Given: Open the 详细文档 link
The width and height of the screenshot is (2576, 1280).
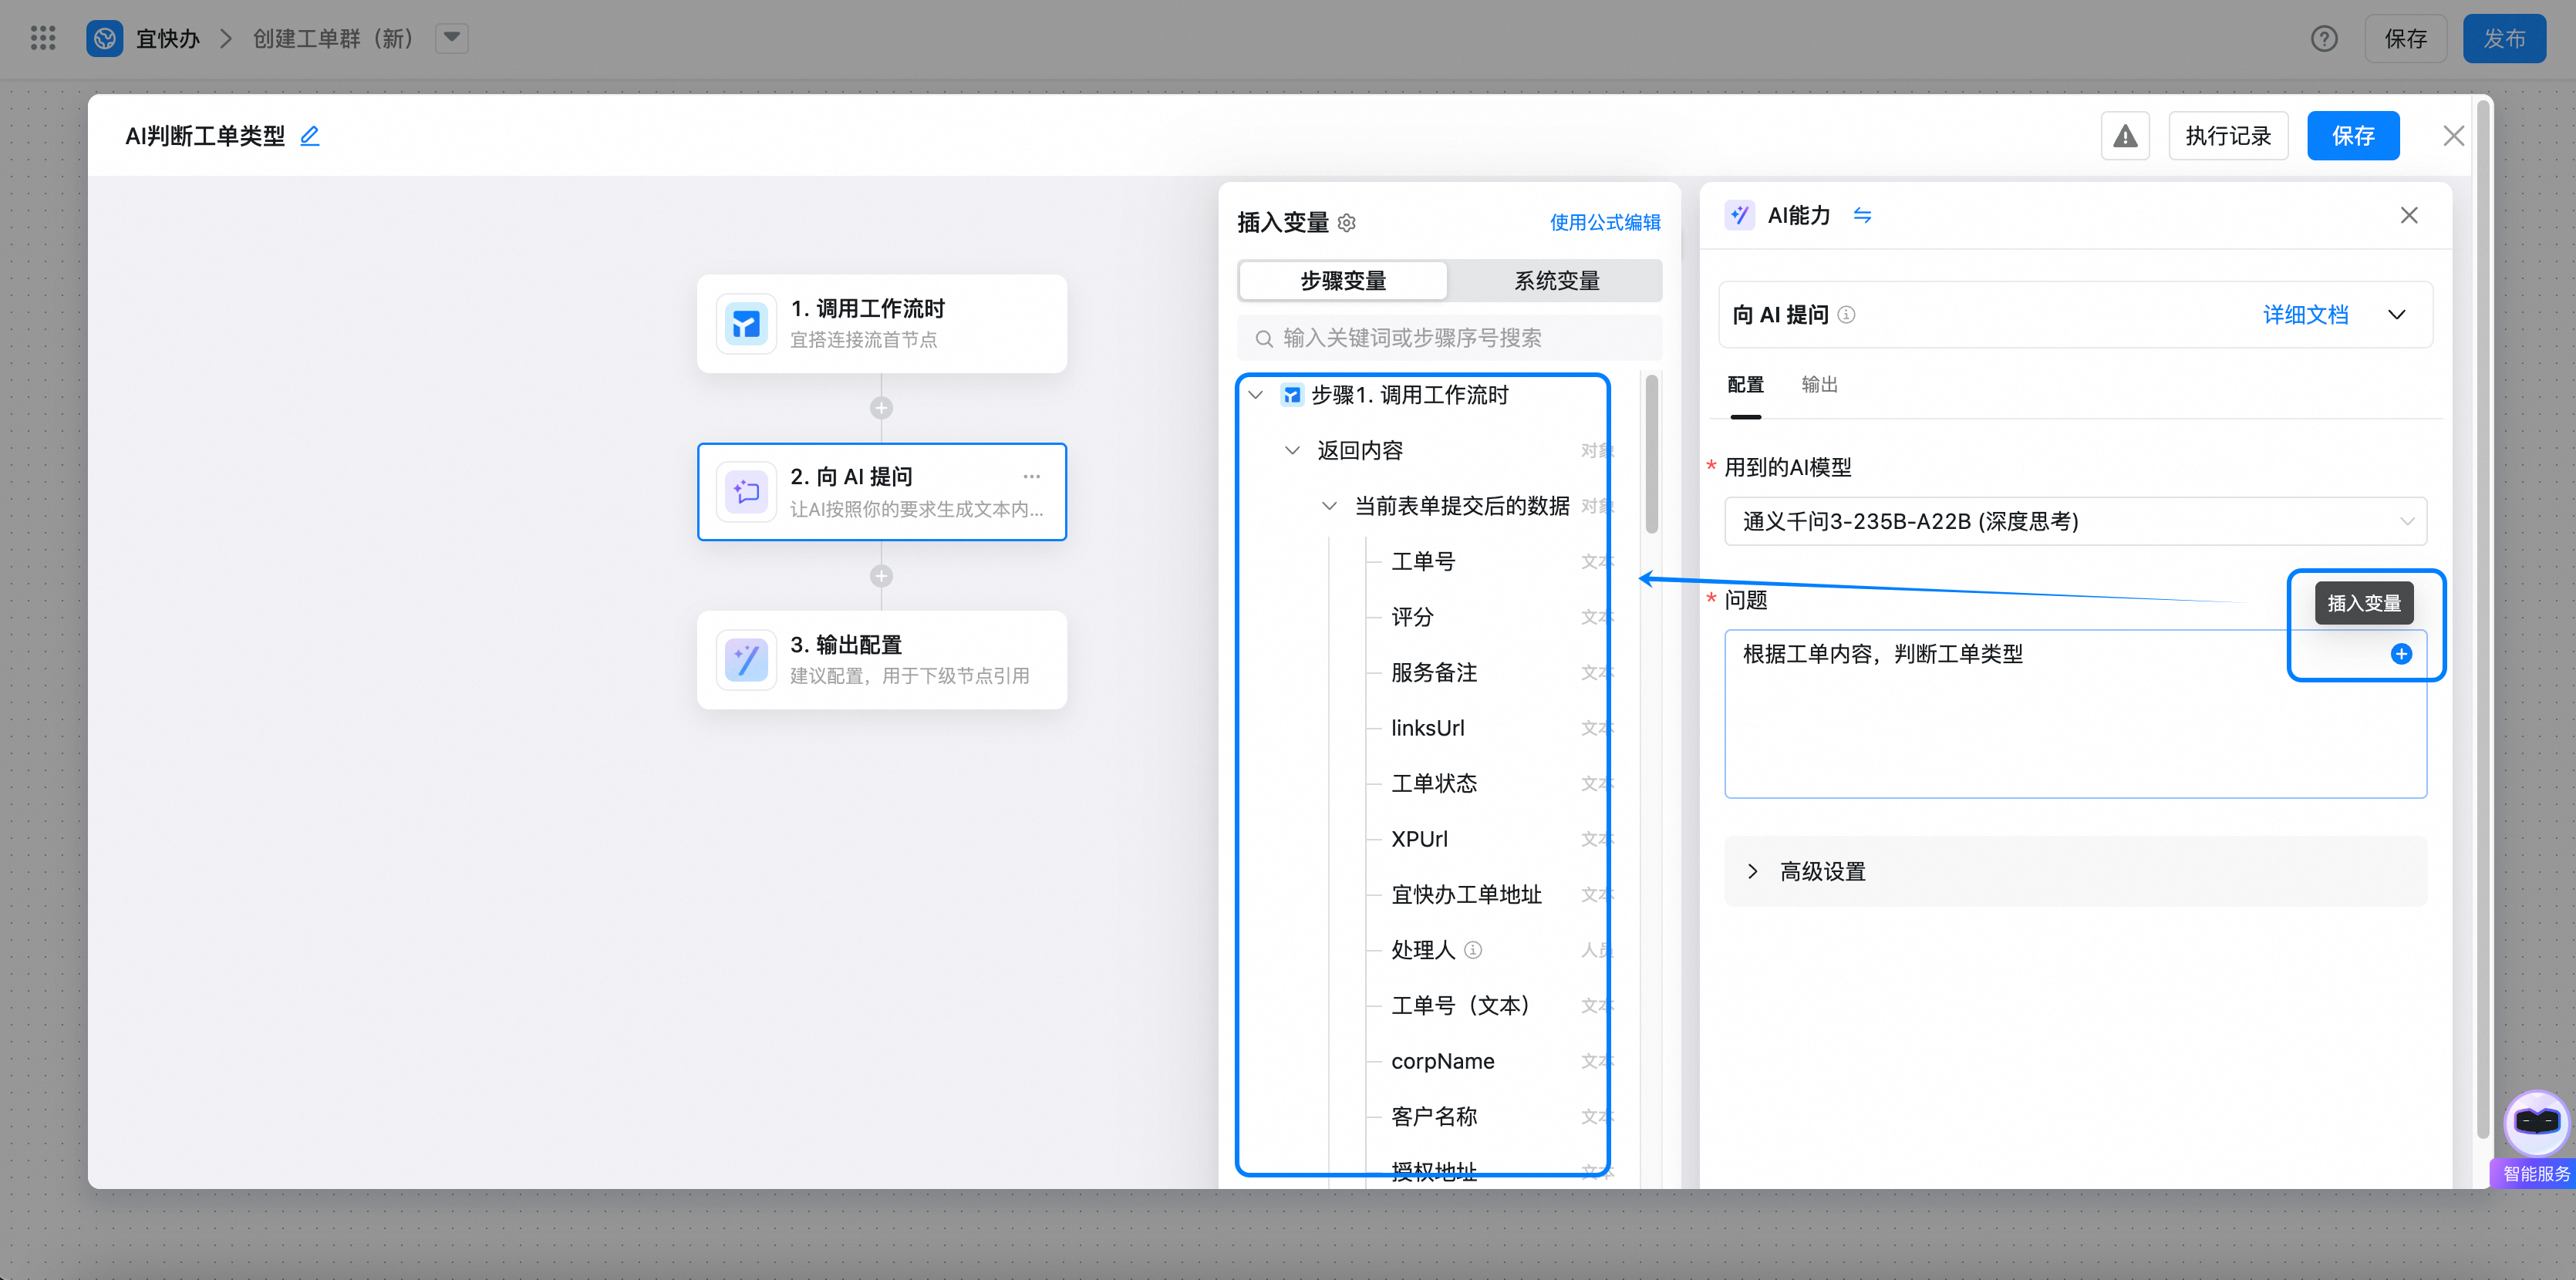Looking at the screenshot, I should 2304,315.
